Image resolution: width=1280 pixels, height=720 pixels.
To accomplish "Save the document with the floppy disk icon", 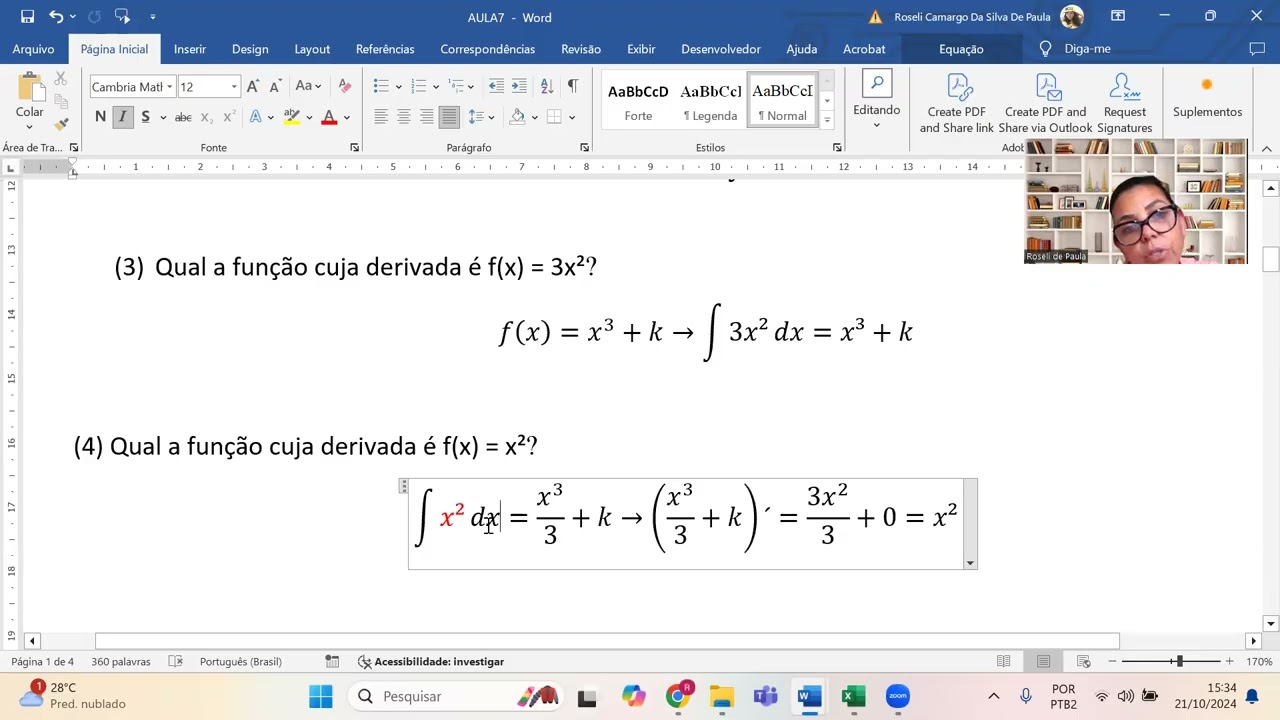I will [28, 17].
